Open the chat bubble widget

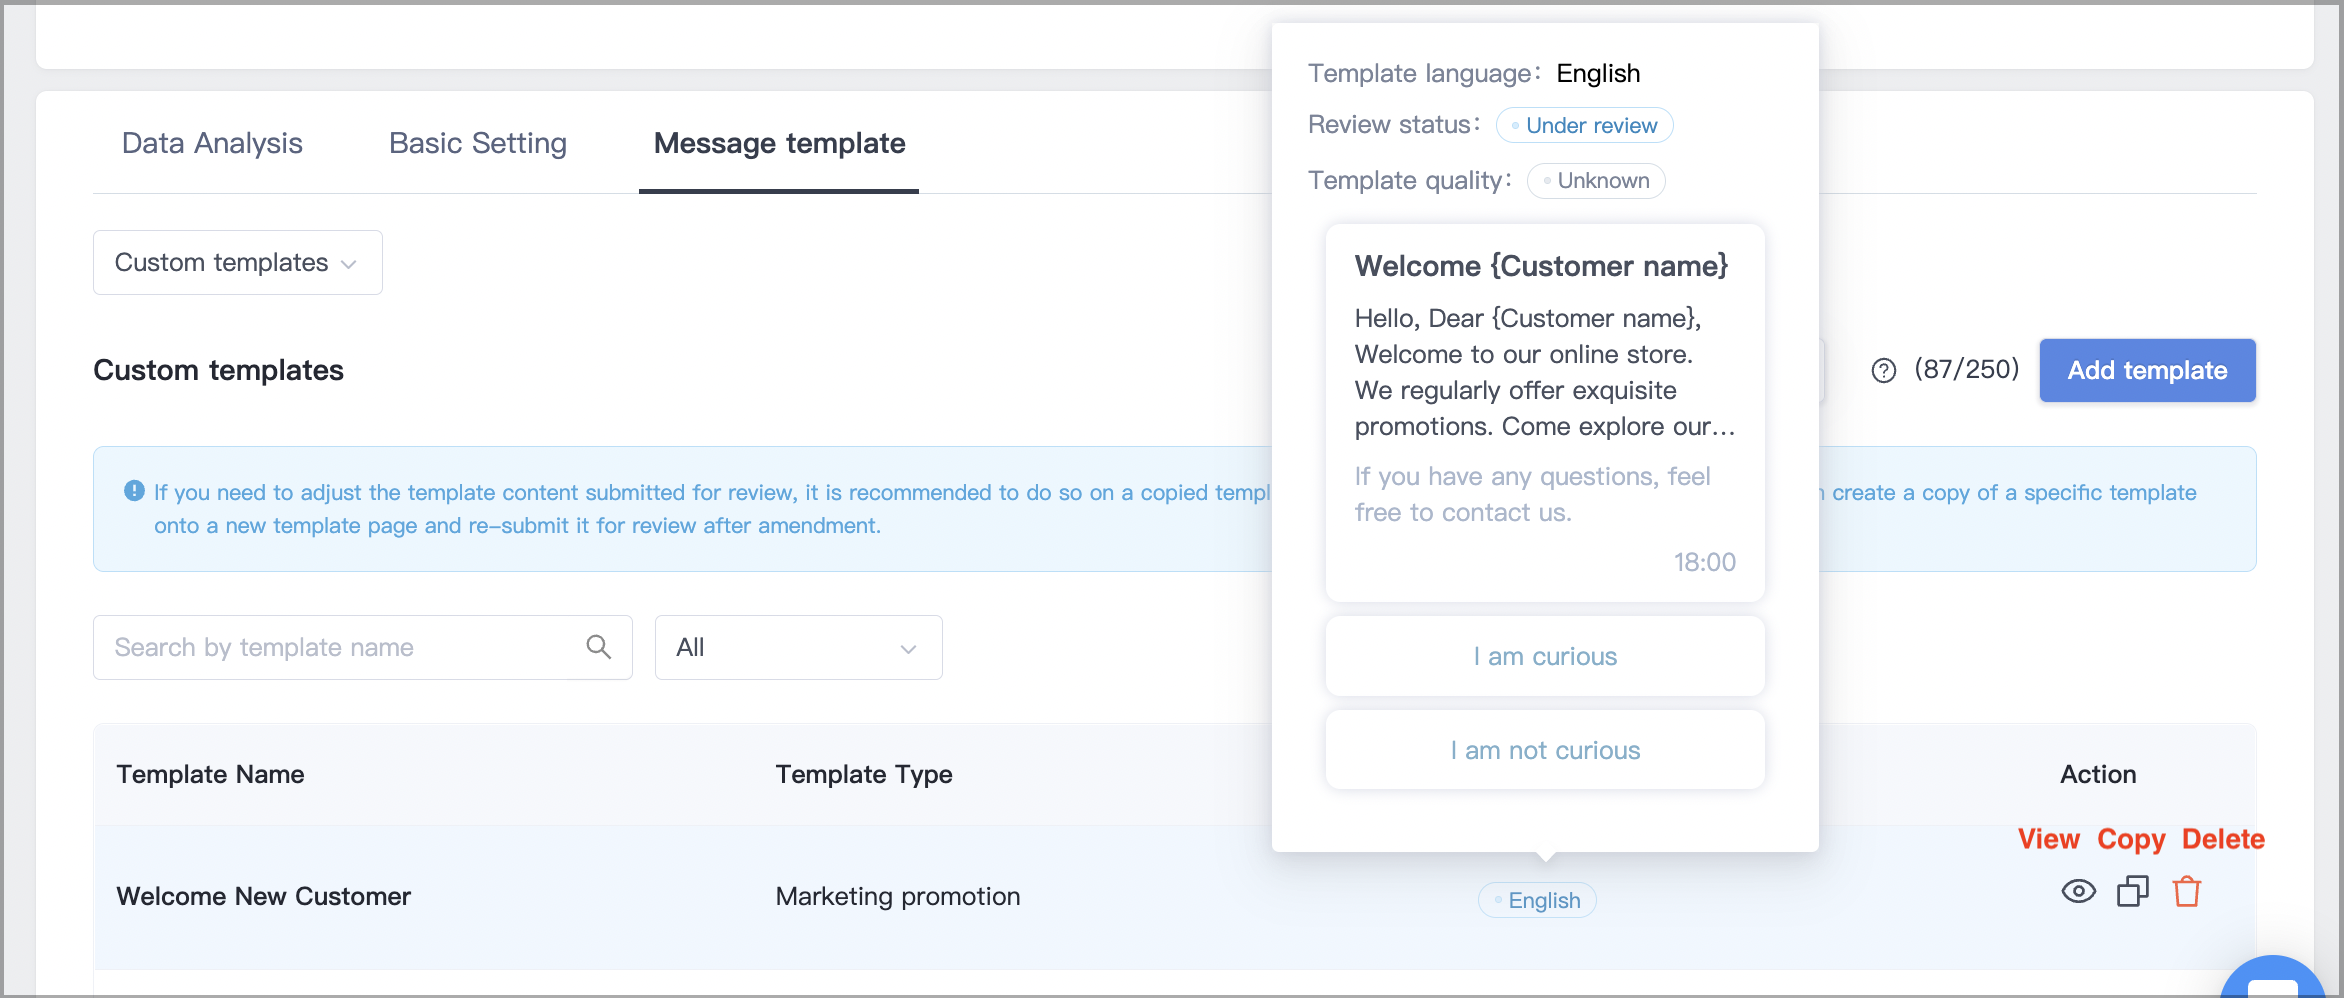point(2274,981)
